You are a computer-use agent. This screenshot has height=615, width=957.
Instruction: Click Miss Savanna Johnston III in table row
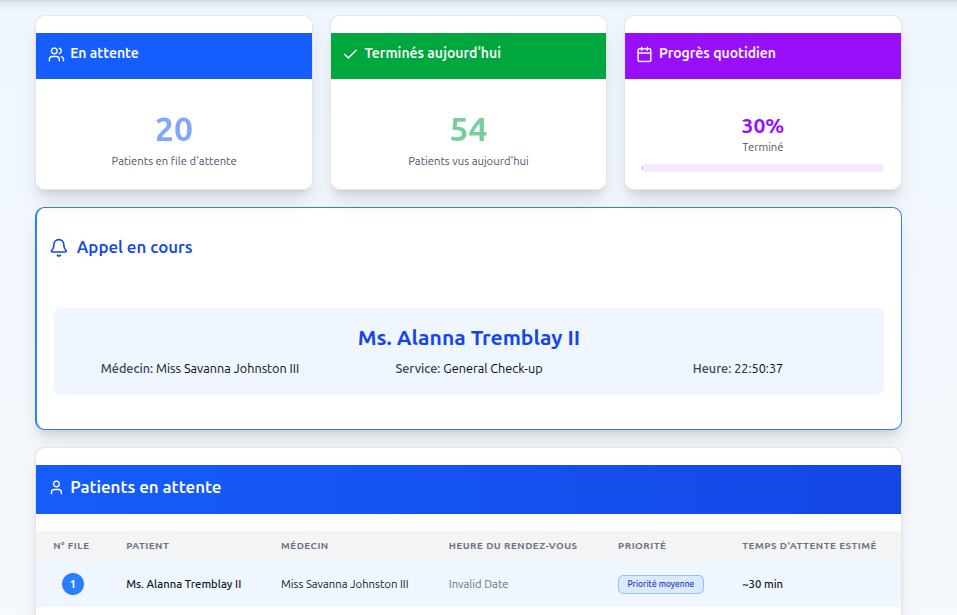tap(345, 584)
